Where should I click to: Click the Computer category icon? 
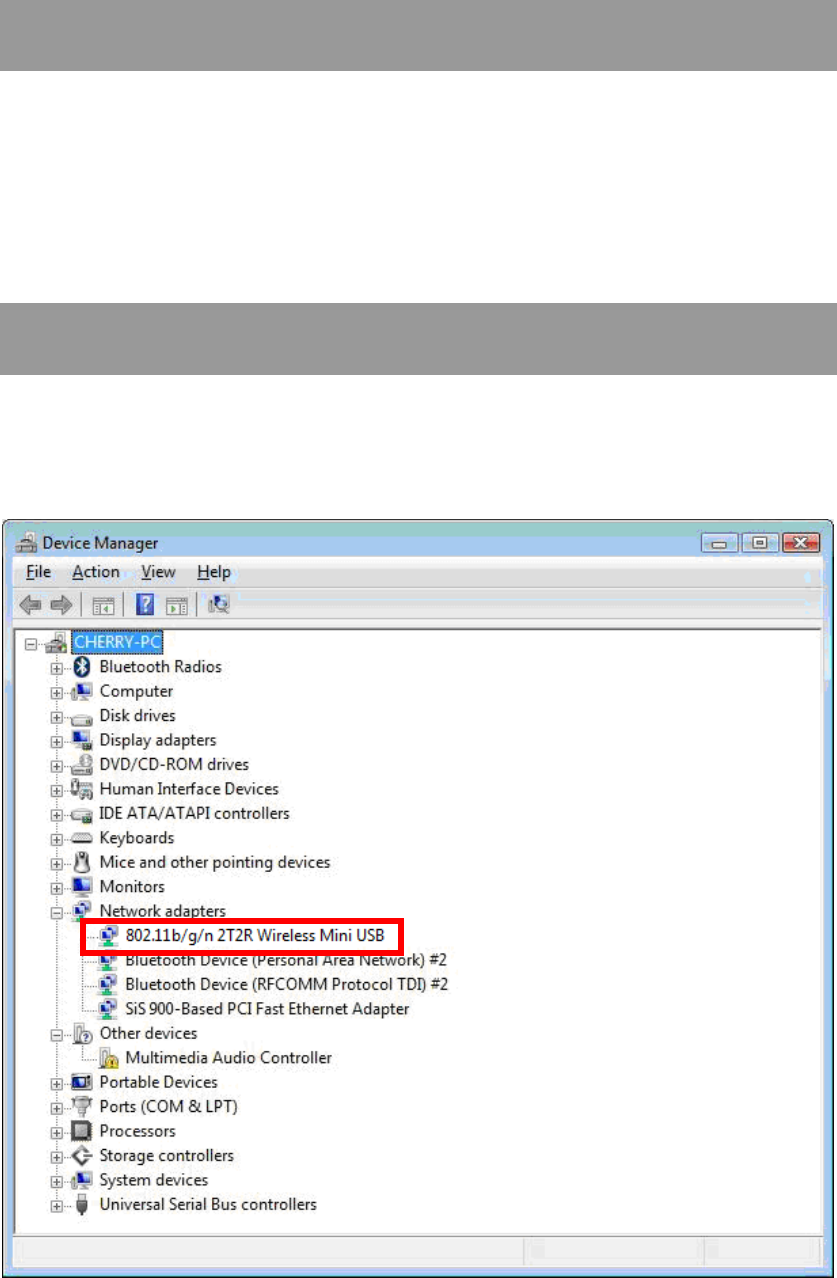[x=82, y=691]
